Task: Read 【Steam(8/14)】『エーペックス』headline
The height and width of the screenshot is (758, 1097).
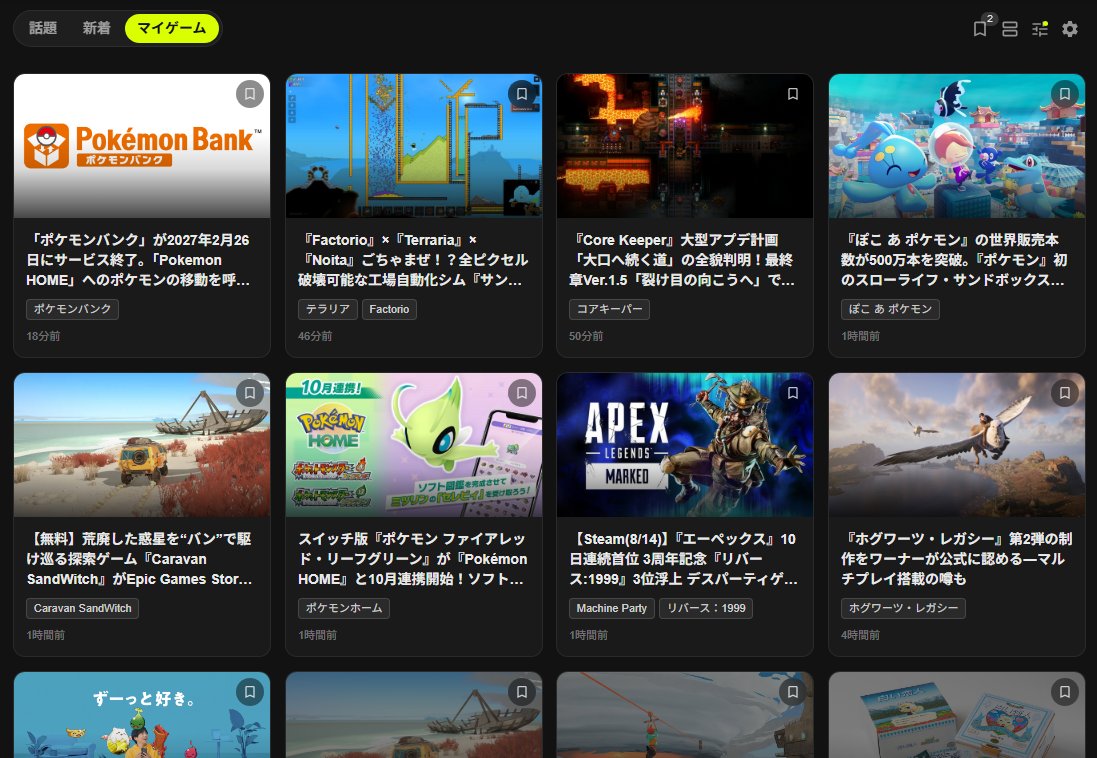Action: pyautogui.click(x=684, y=559)
